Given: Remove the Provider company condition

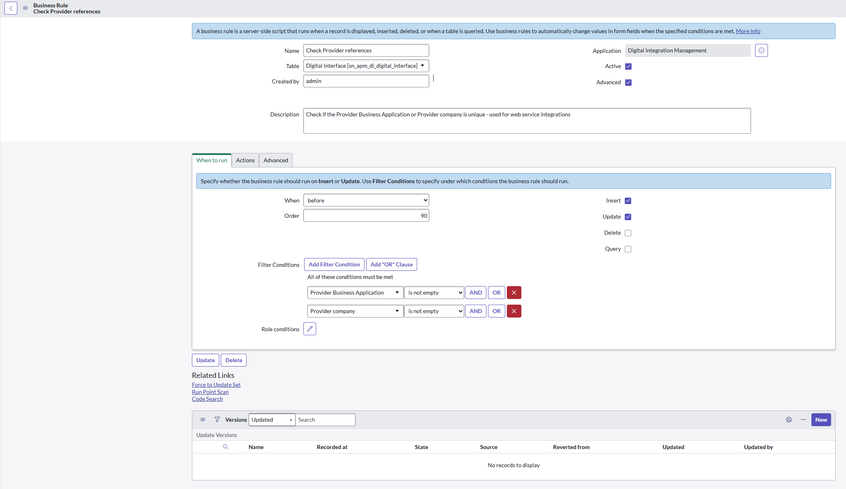Looking at the screenshot, I should point(514,311).
